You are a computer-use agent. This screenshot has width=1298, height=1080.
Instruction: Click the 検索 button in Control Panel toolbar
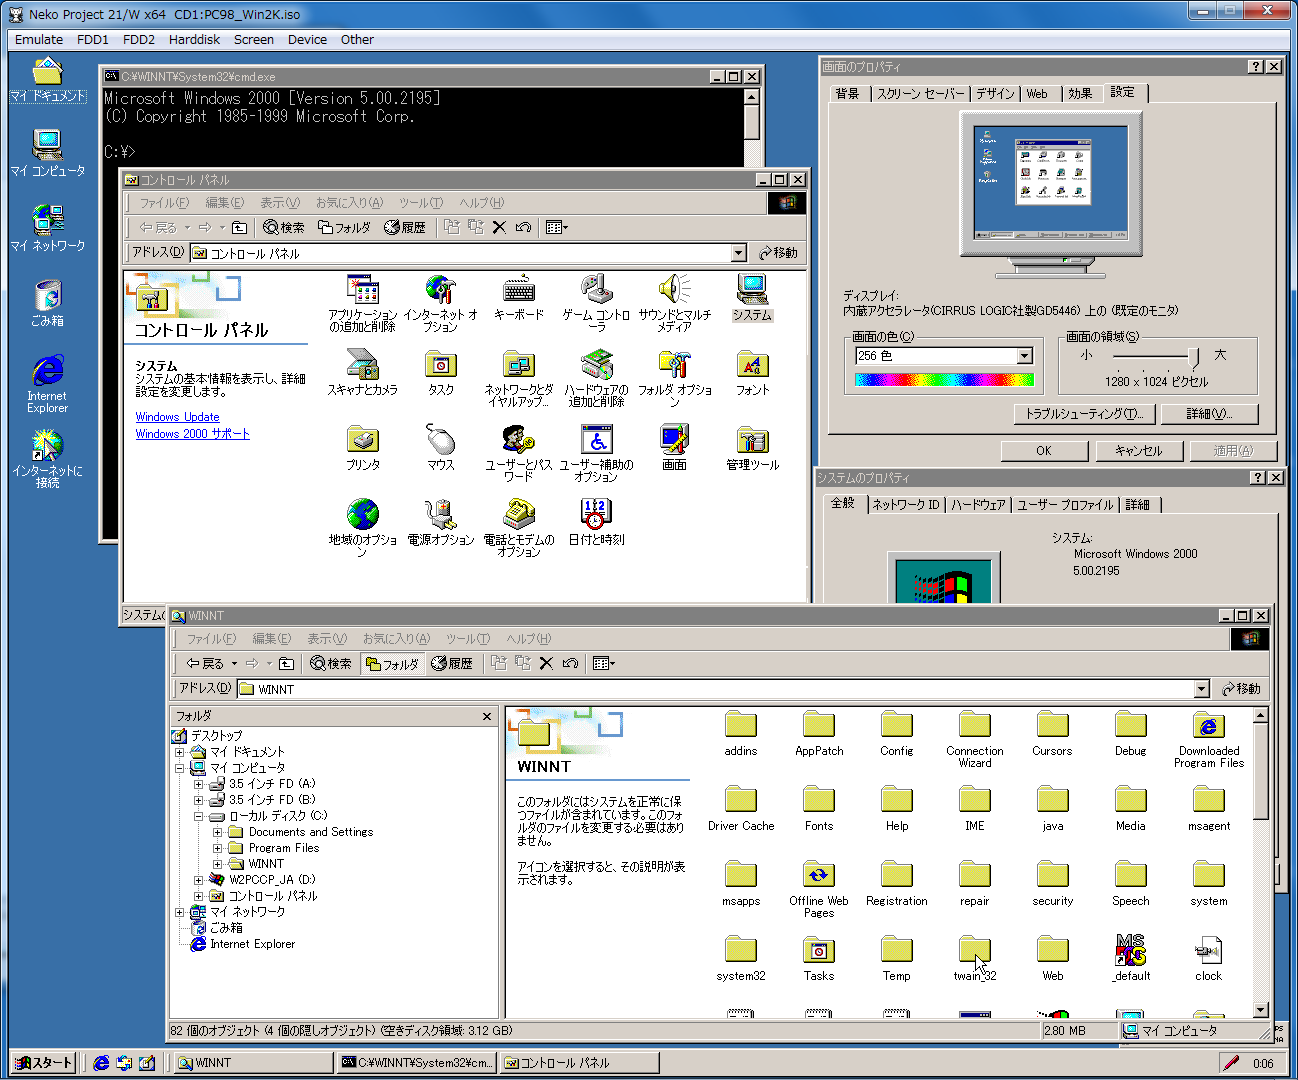(x=284, y=227)
